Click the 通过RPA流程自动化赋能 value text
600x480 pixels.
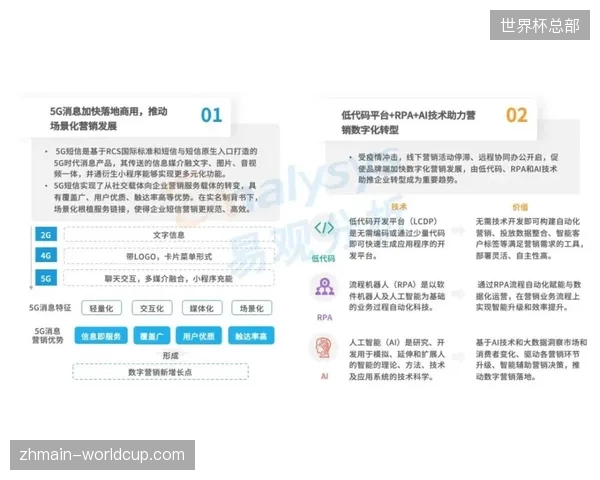[x=529, y=296]
